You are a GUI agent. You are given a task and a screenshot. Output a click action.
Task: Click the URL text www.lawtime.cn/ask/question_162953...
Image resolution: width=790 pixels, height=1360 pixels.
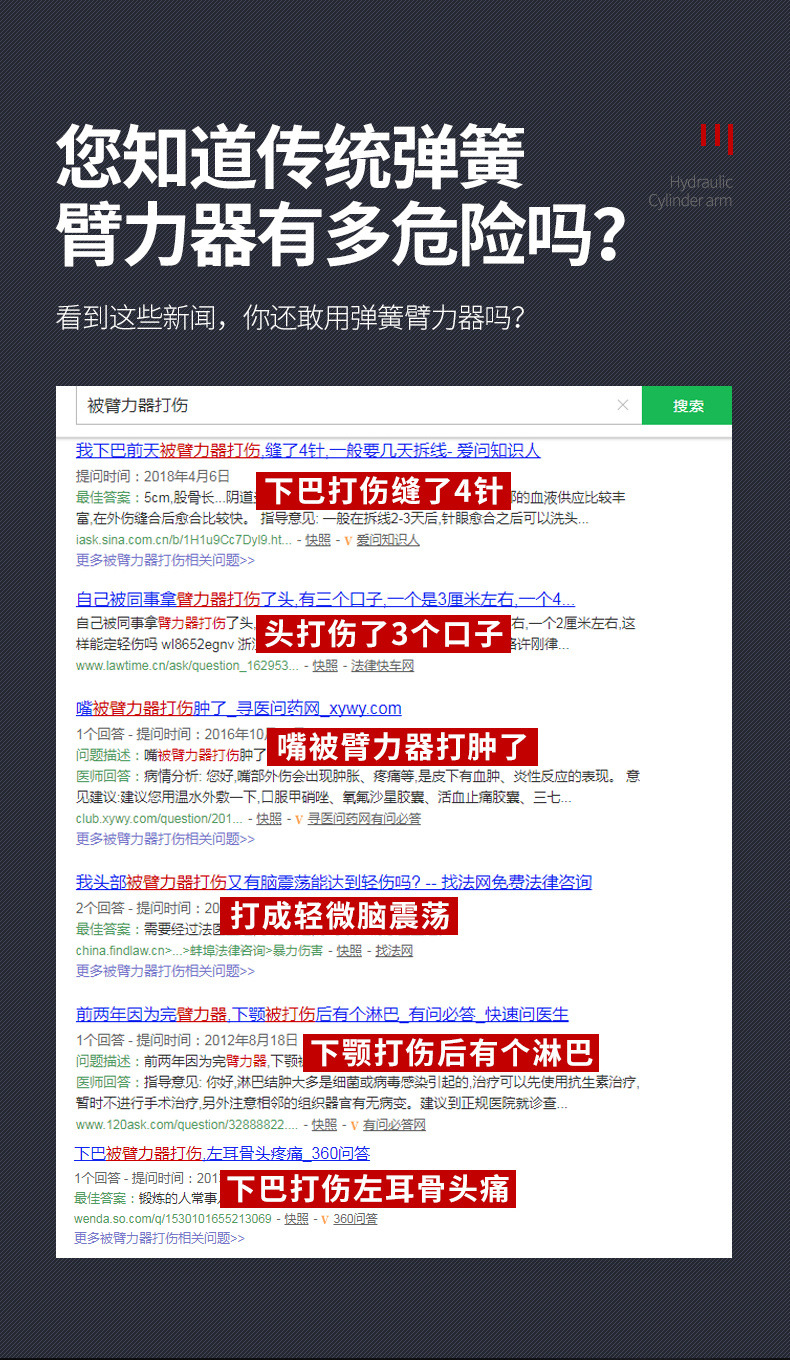[187, 665]
